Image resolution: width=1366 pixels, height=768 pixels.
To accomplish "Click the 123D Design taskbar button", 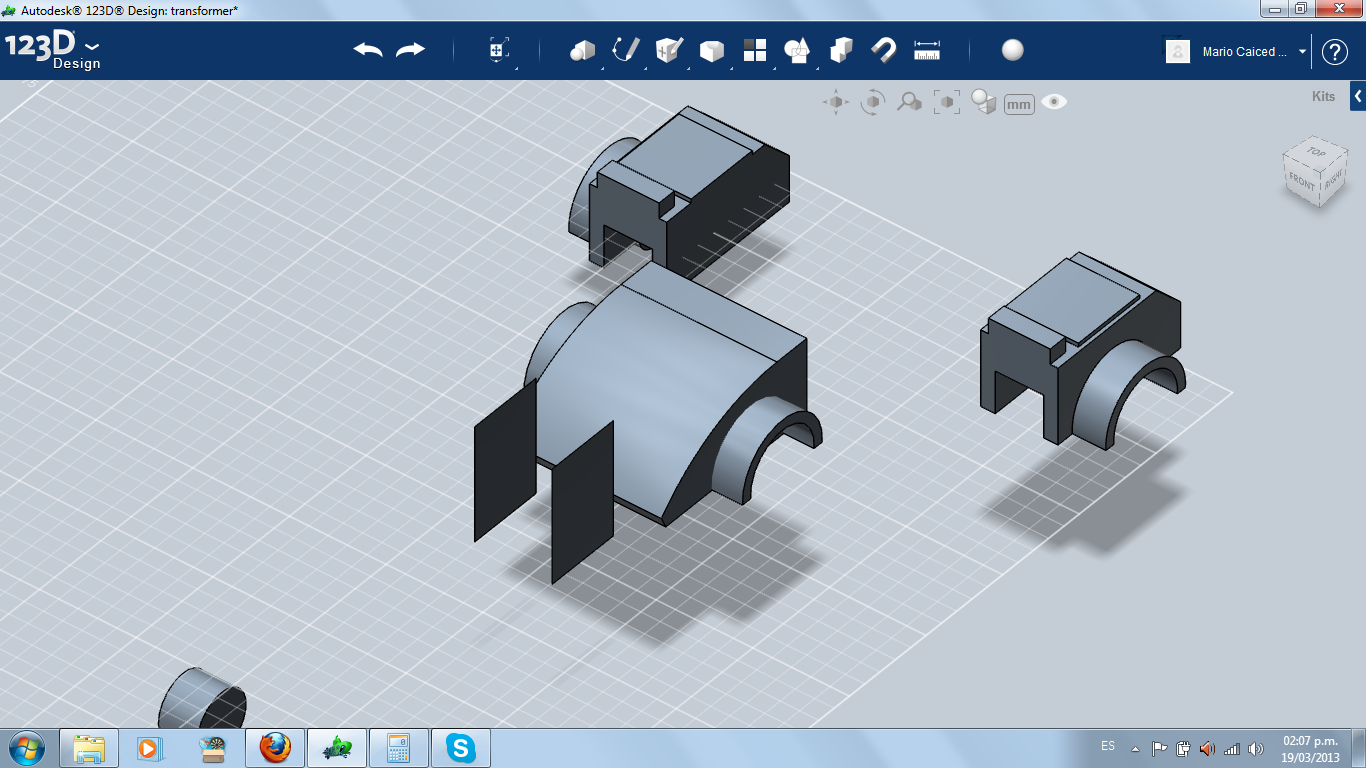I will tap(336, 748).
